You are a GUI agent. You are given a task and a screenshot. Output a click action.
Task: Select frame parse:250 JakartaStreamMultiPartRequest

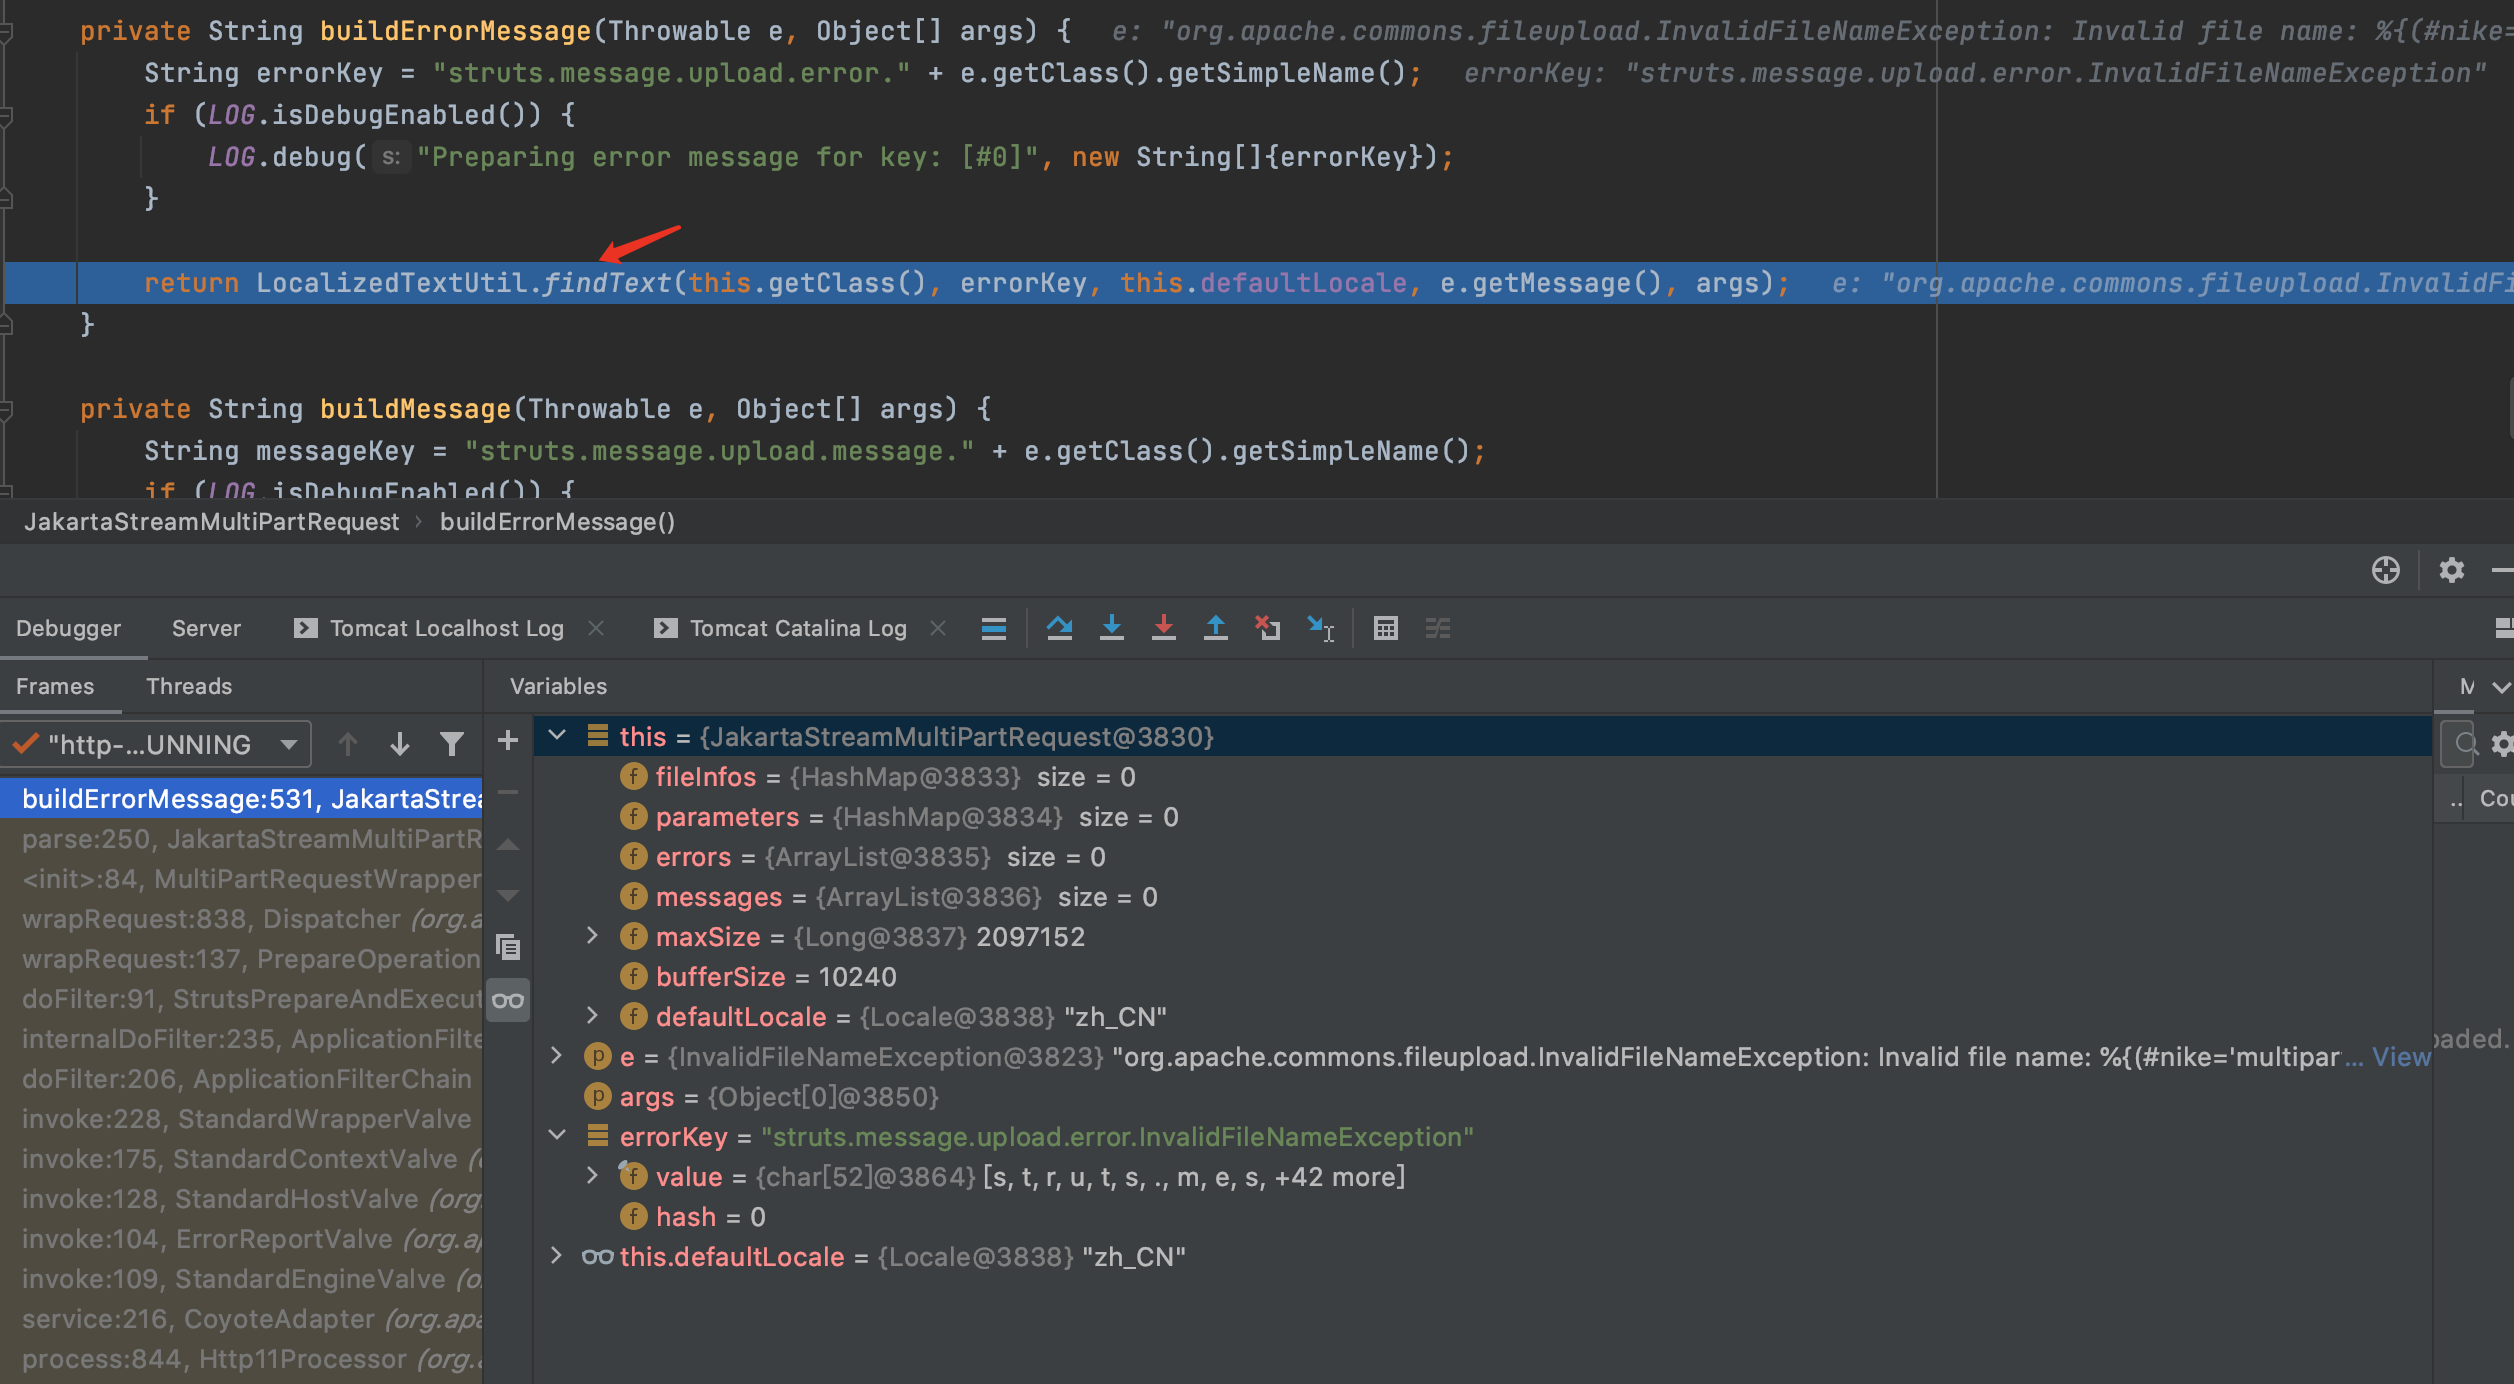click(241, 839)
